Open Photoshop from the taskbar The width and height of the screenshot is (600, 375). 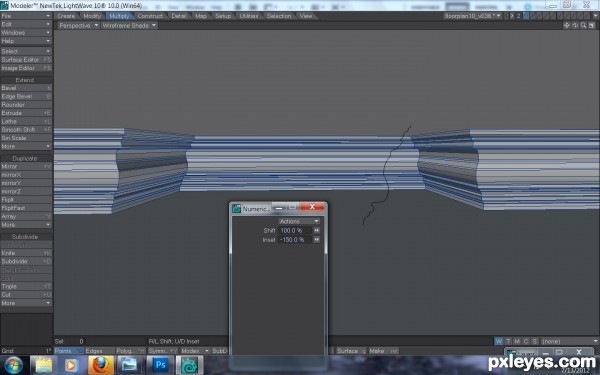tap(160, 365)
